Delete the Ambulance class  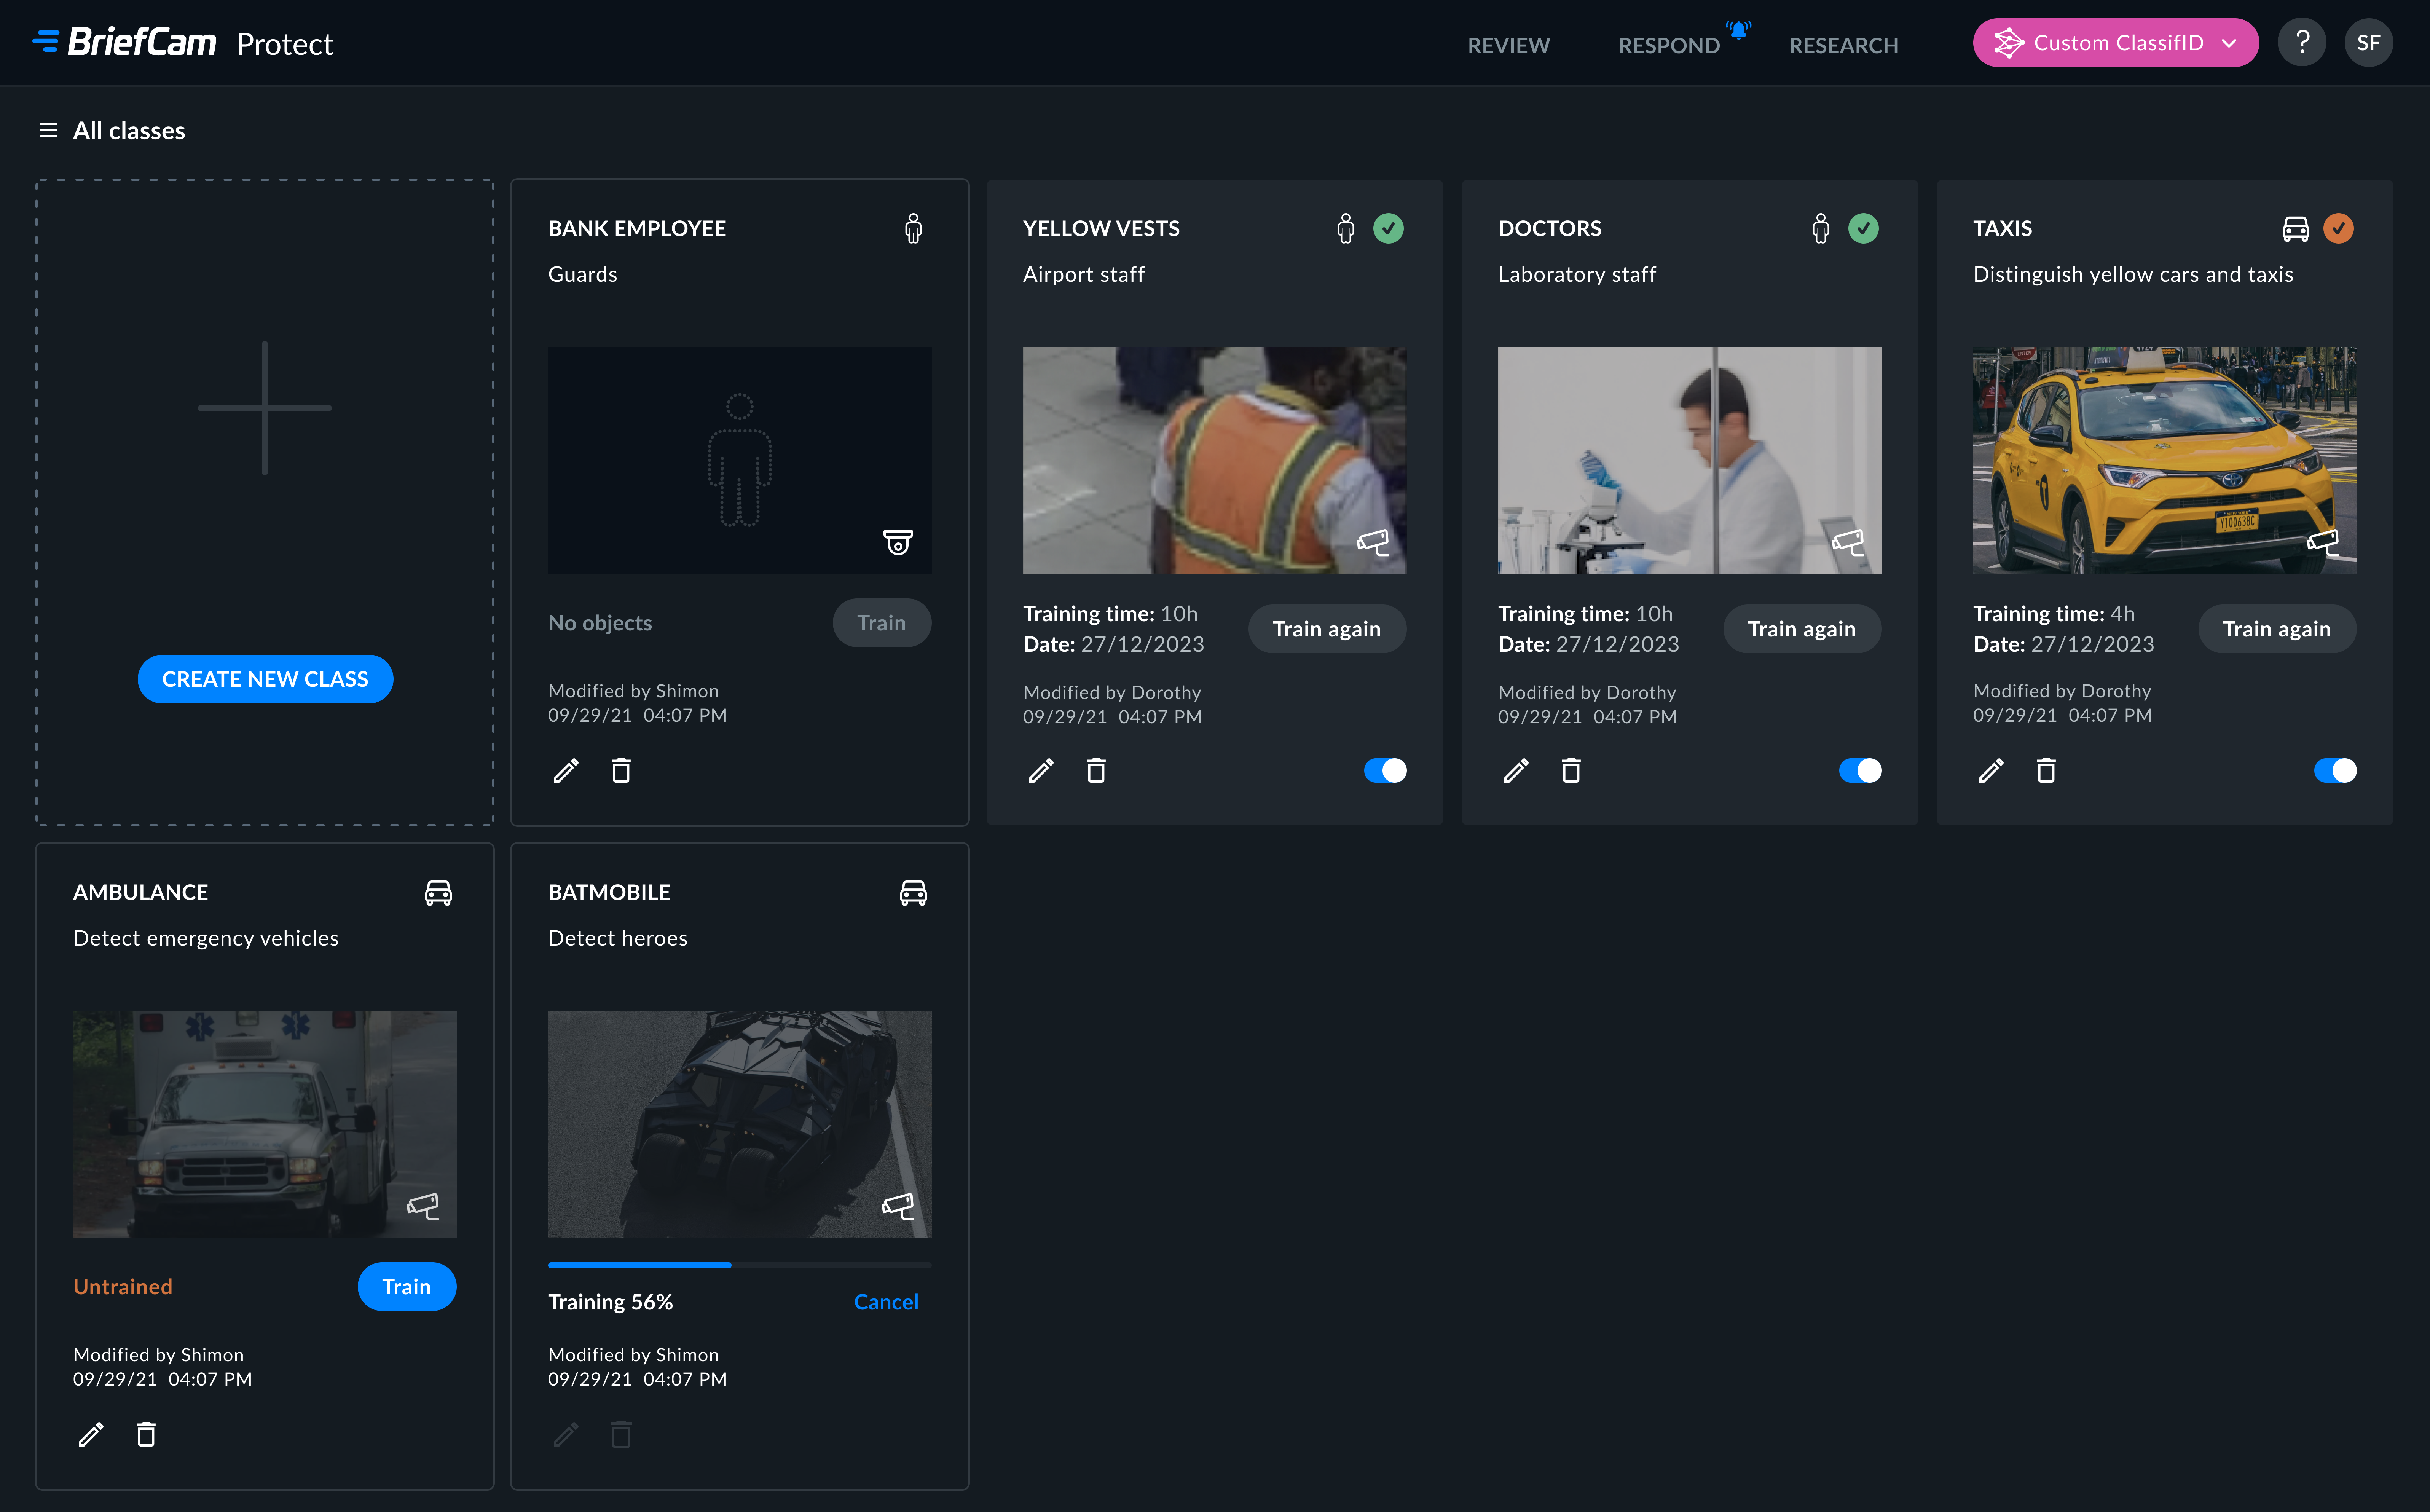coord(146,1435)
